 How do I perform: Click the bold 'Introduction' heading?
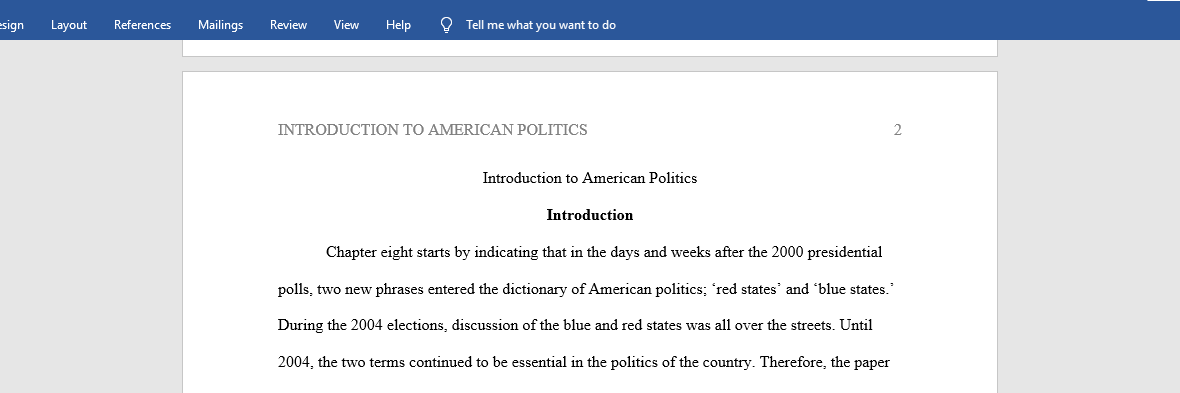[x=590, y=215]
